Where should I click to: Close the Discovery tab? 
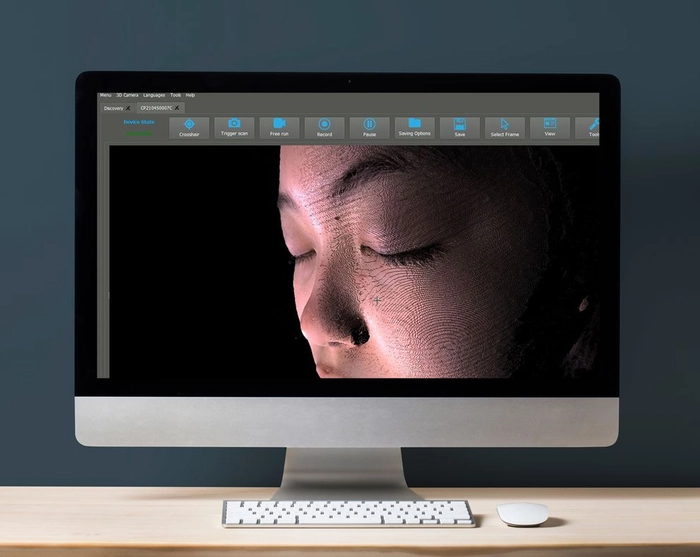point(128,108)
